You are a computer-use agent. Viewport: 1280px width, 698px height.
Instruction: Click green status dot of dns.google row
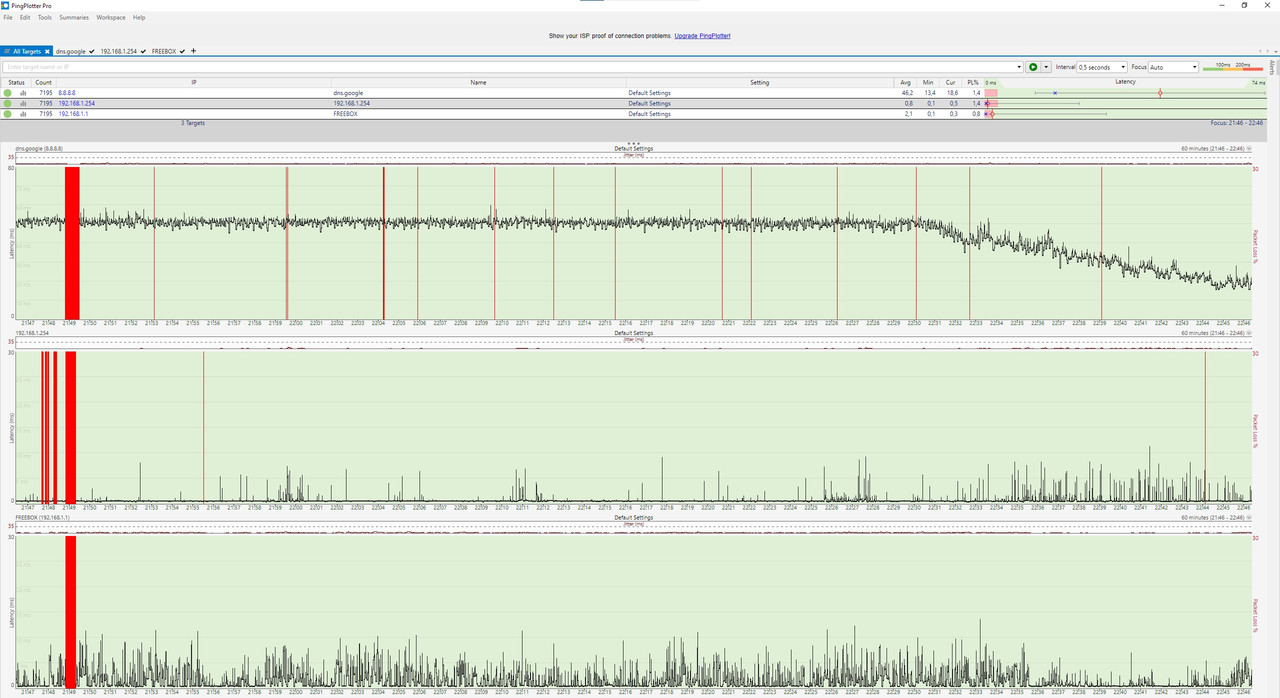pos(8,93)
